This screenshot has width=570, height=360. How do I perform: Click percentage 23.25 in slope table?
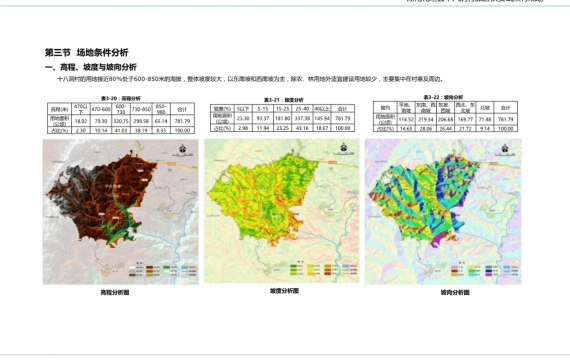(x=282, y=128)
